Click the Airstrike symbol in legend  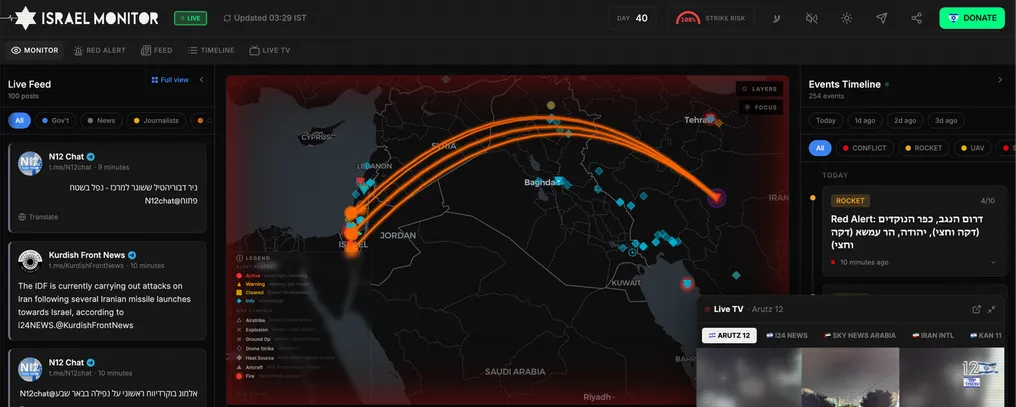click(x=240, y=320)
